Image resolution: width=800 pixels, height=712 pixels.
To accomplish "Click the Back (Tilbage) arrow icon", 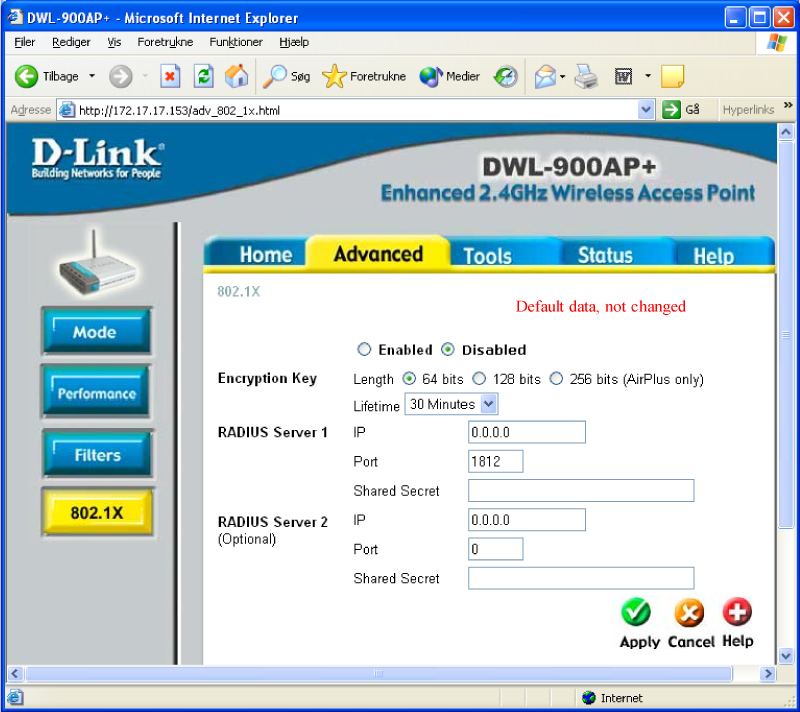I will [x=26, y=77].
